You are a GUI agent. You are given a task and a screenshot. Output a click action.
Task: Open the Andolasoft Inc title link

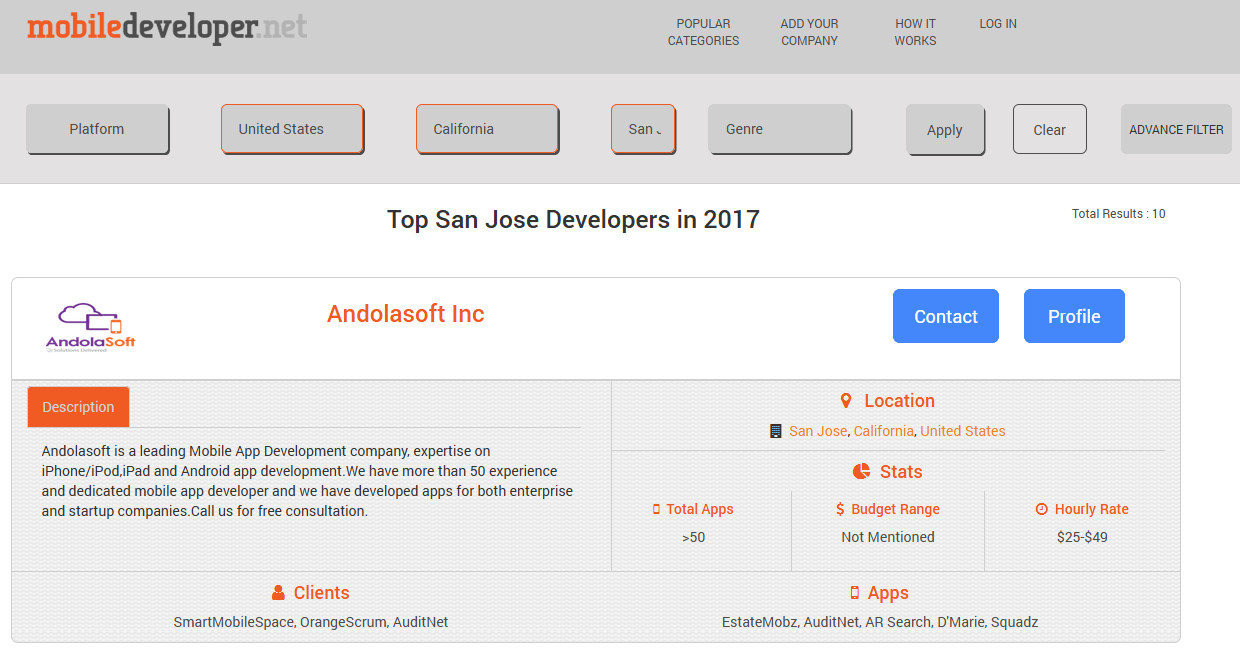(406, 314)
